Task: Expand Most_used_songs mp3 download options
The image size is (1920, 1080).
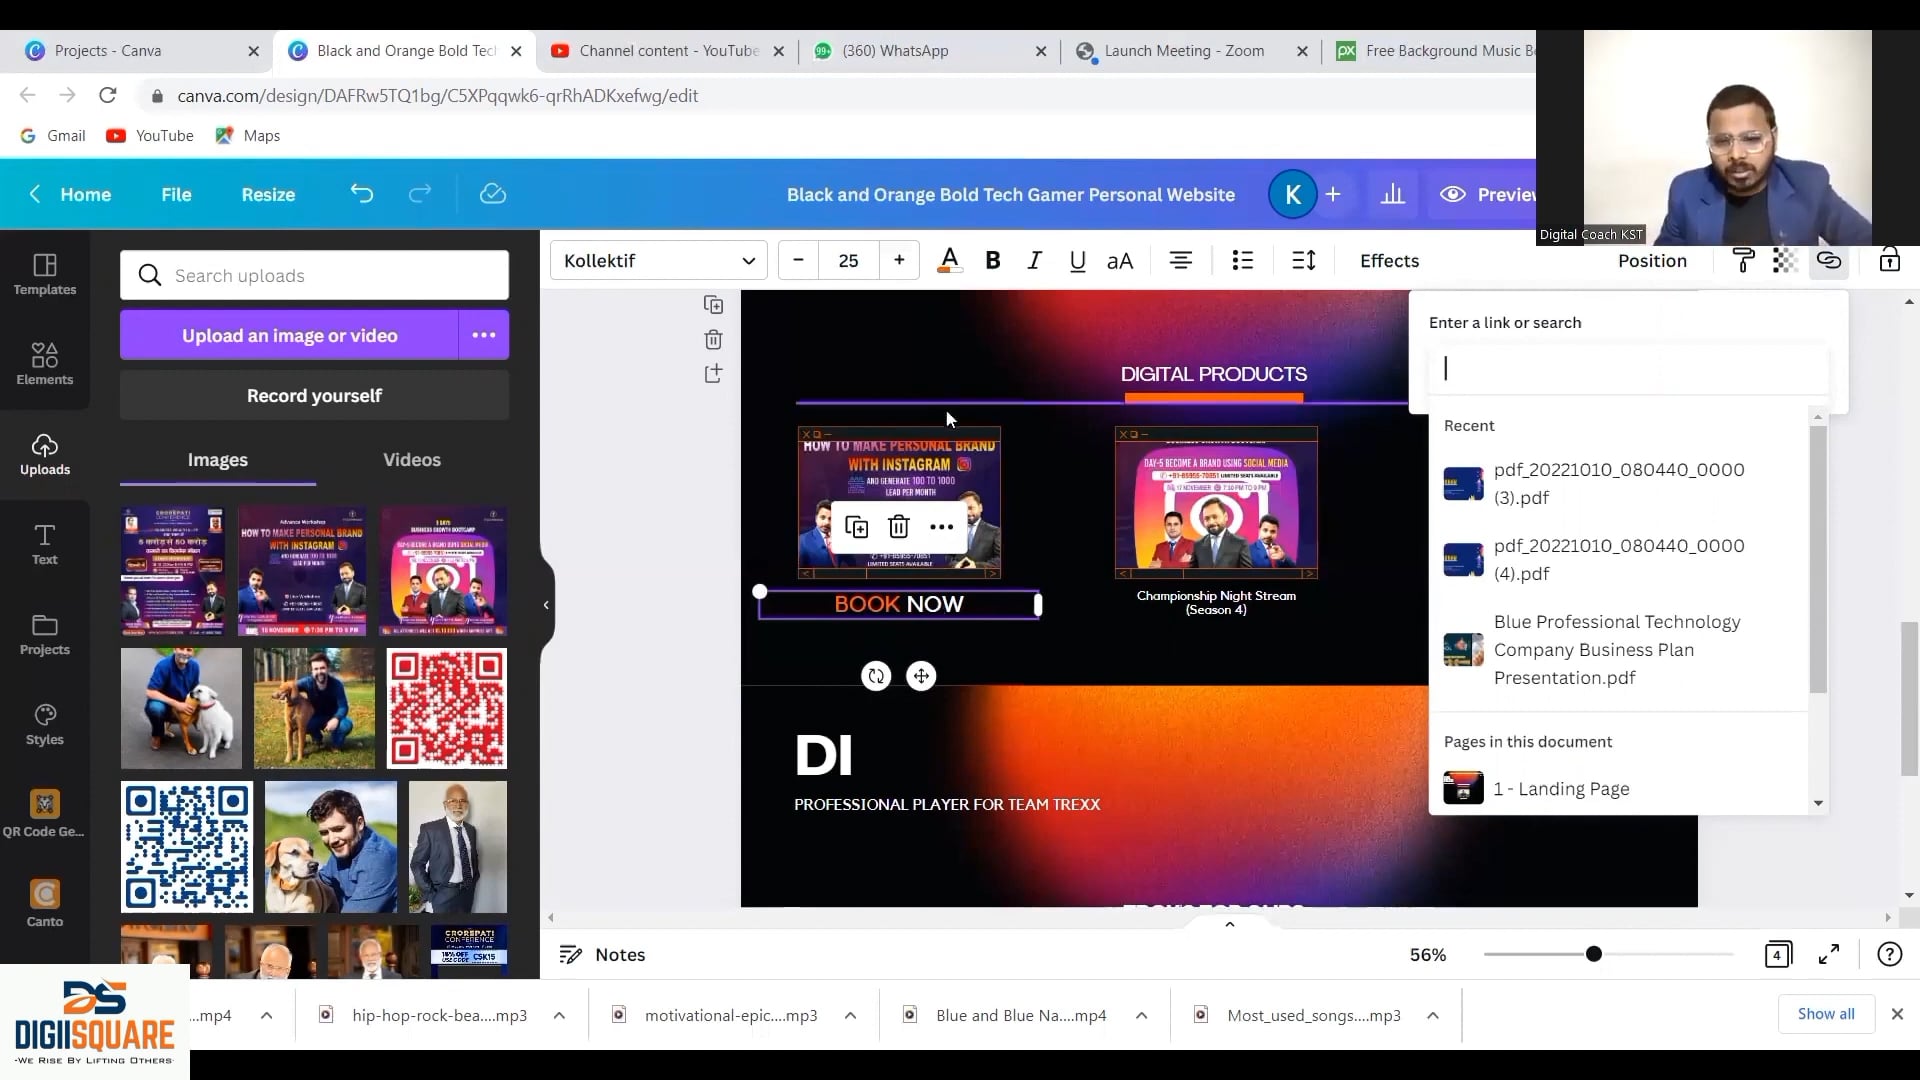Action: click(x=1432, y=1015)
